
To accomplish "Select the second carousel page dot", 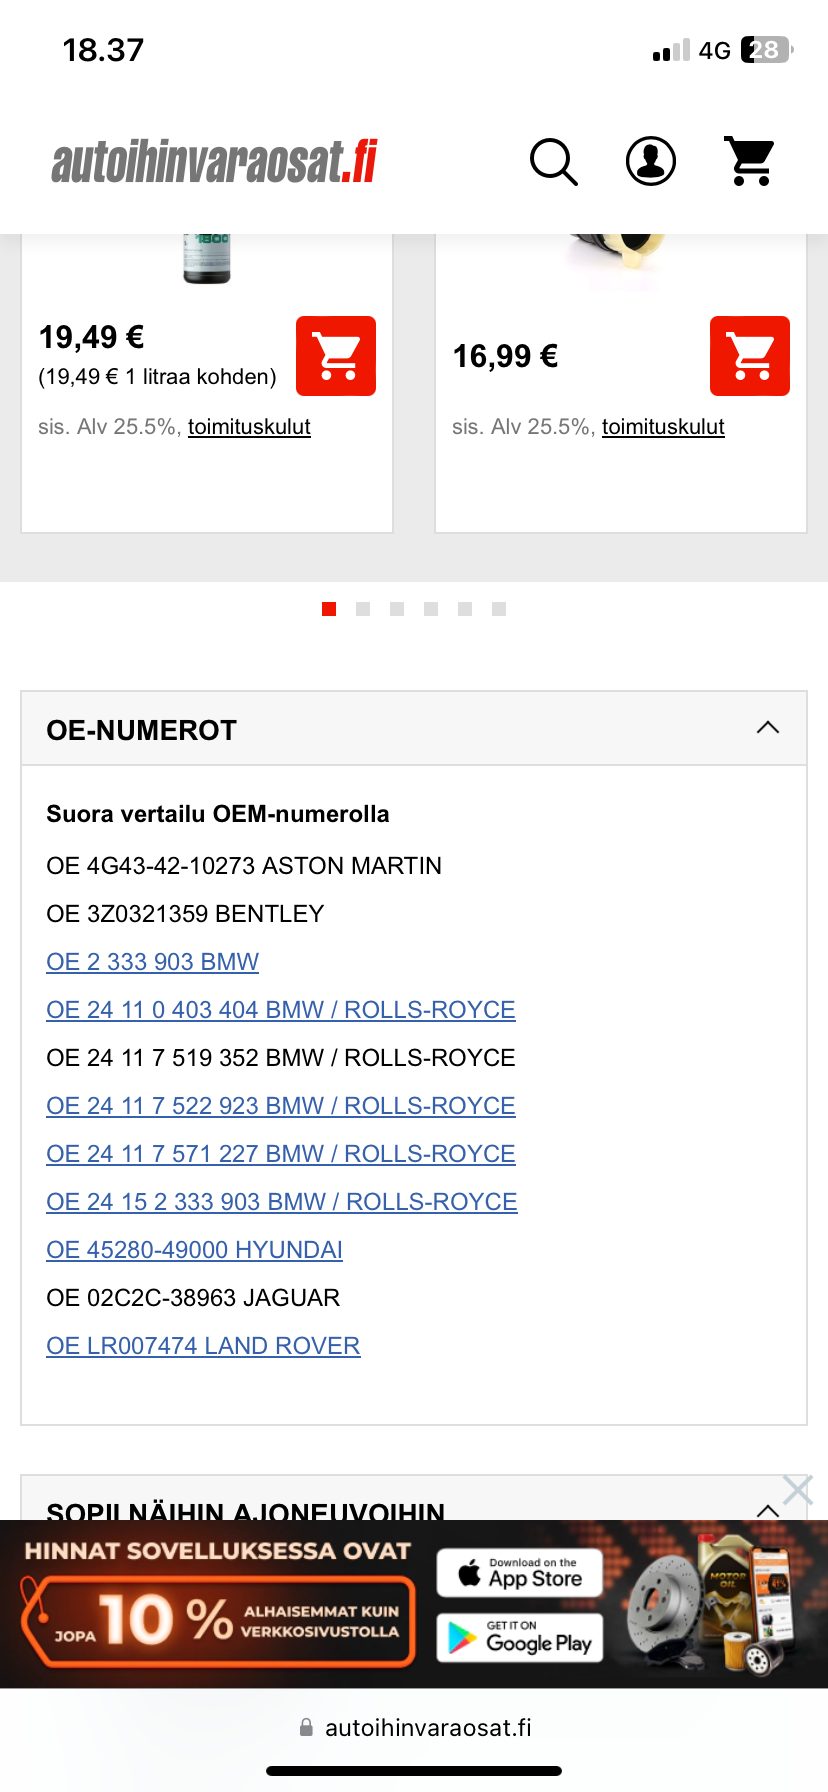I will tap(363, 609).
